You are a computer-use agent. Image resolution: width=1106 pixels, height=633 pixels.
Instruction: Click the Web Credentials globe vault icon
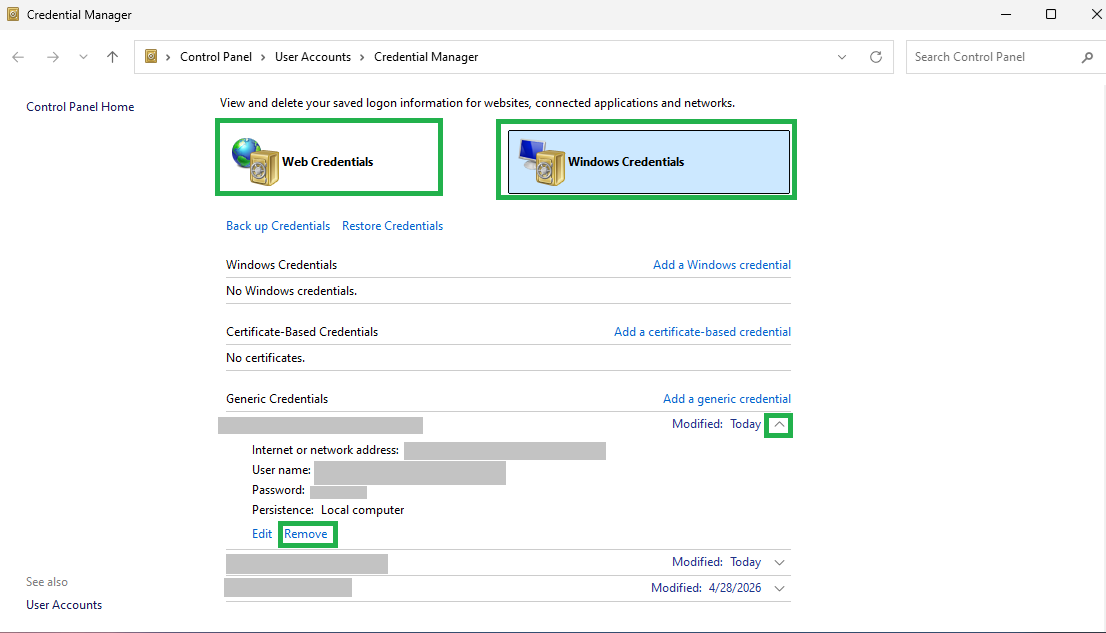(x=255, y=162)
